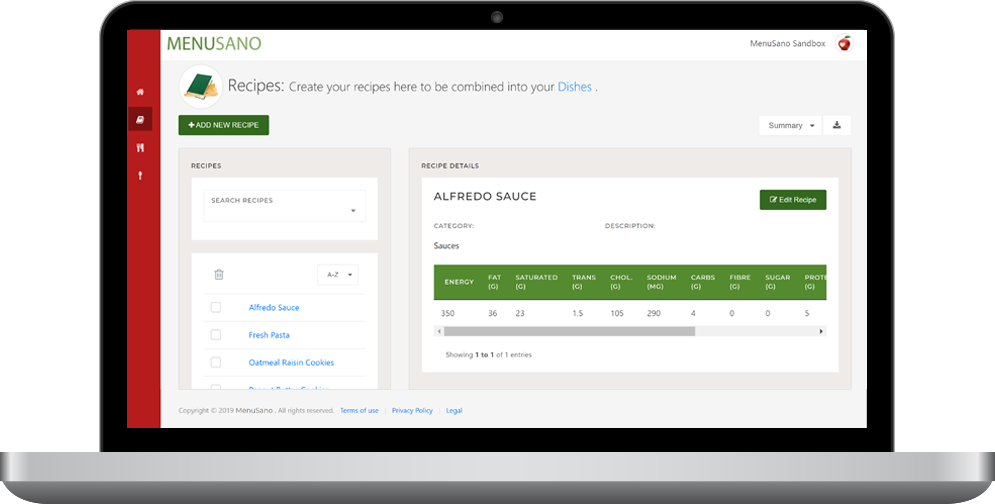The width and height of the screenshot is (995, 504).
Task: Click the horizontal nutrition table scrollbar
Action: coord(568,331)
